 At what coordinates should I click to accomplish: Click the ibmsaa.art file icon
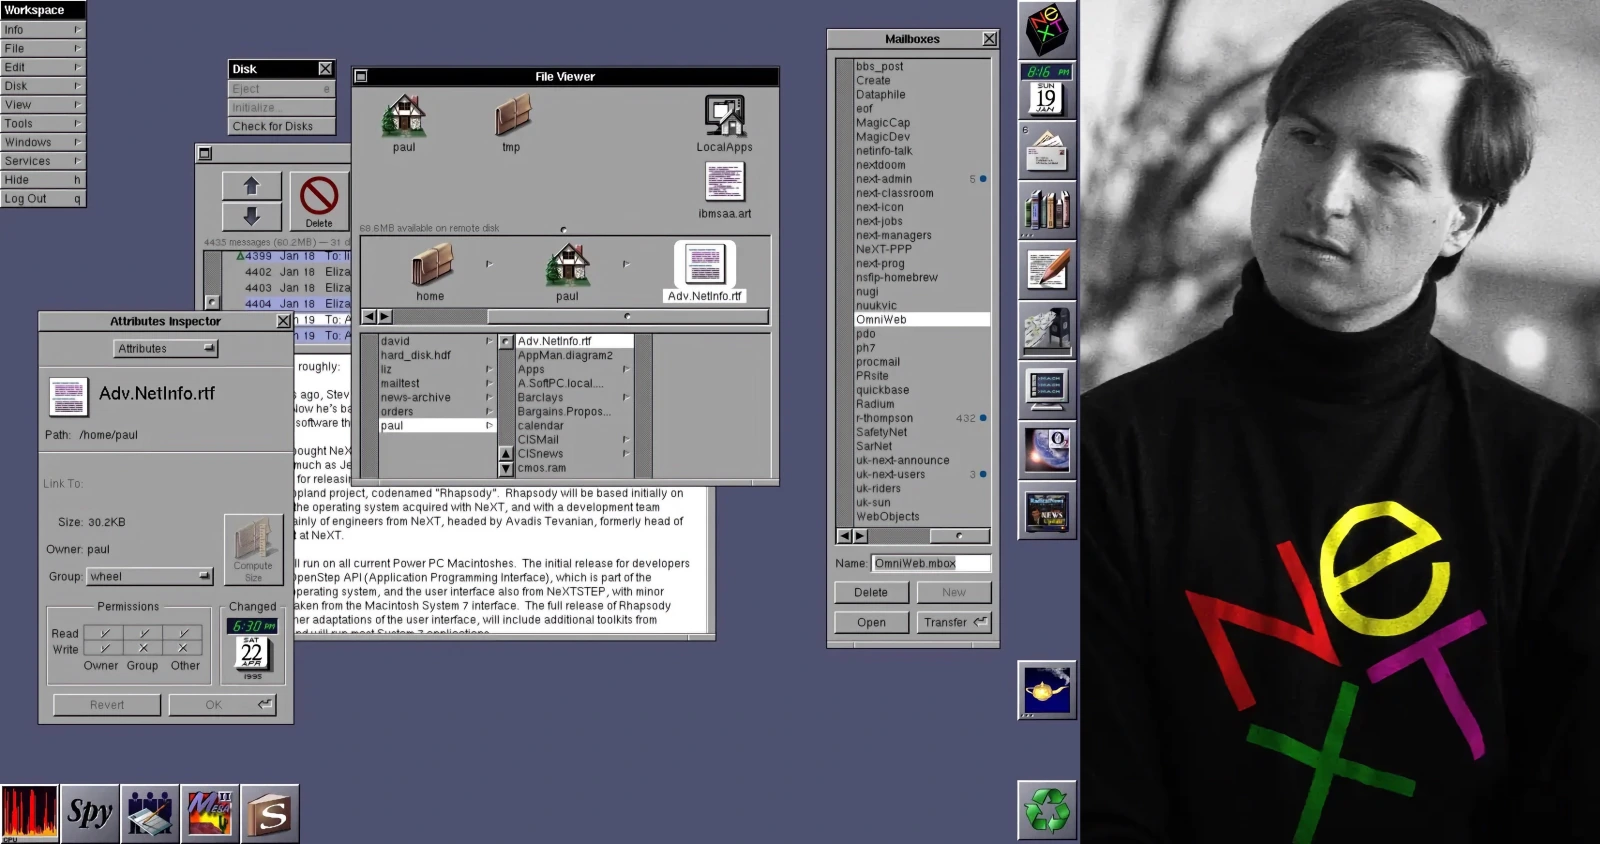724,190
